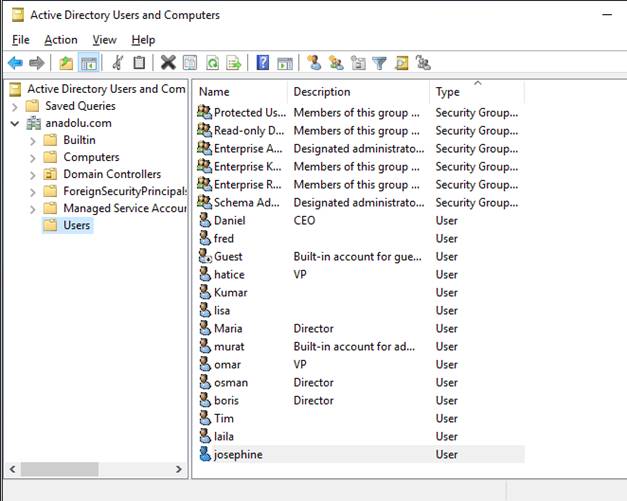Open the File menu
Image resolution: width=627 pixels, height=501 pixels.
click(x=21, y=40)
